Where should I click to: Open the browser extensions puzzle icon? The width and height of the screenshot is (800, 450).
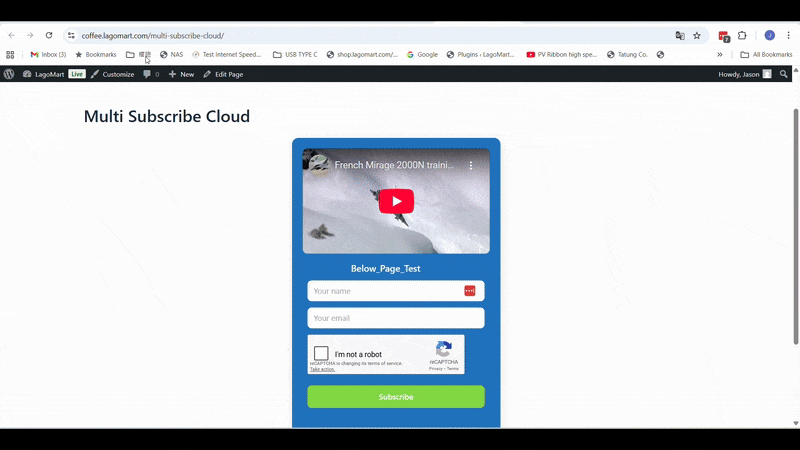tap(742, 35)
